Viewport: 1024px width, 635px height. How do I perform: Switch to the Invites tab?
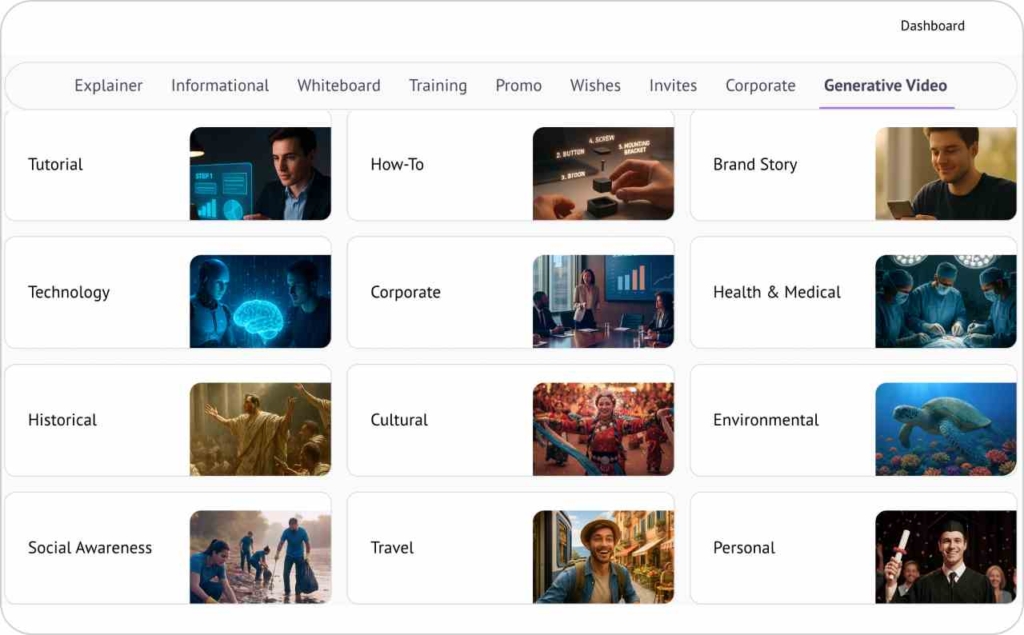tap(672, 86)
